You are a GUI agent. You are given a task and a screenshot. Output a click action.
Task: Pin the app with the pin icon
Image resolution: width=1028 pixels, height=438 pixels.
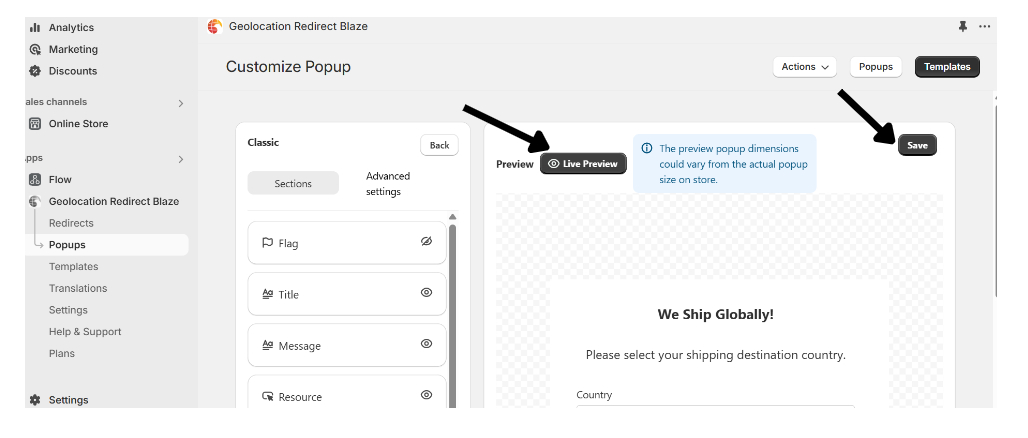pyautogui.click(x=962, y=26)
